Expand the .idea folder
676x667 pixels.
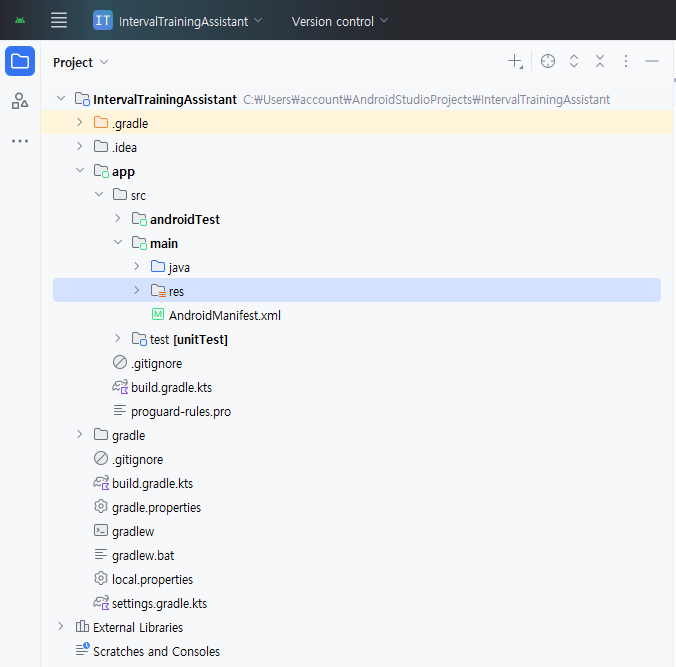pos(79,147)
